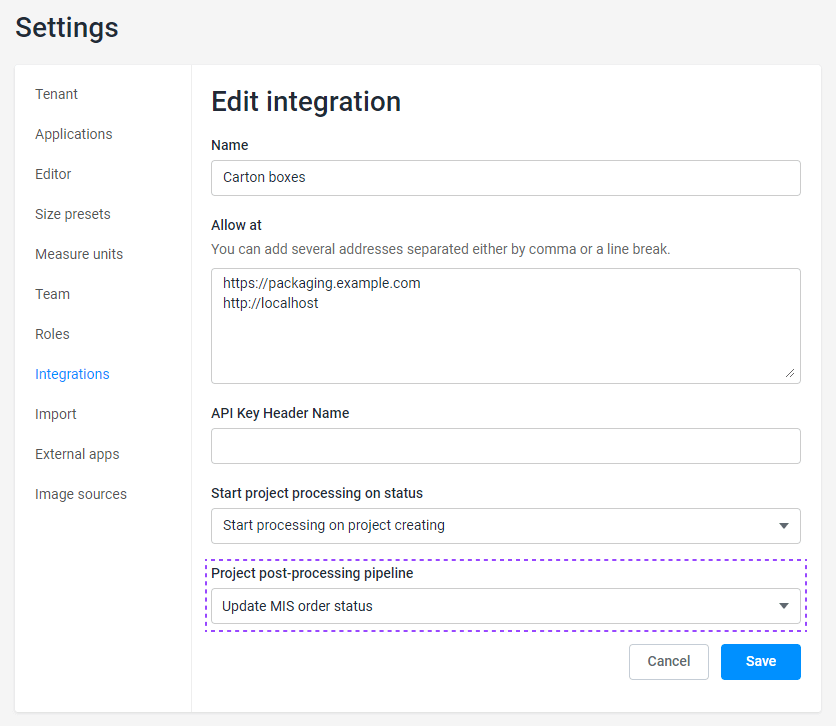This screenshot has height=726, width=836.
Task: Go to Applications in settings sidebar
Action: click(74, 134)
